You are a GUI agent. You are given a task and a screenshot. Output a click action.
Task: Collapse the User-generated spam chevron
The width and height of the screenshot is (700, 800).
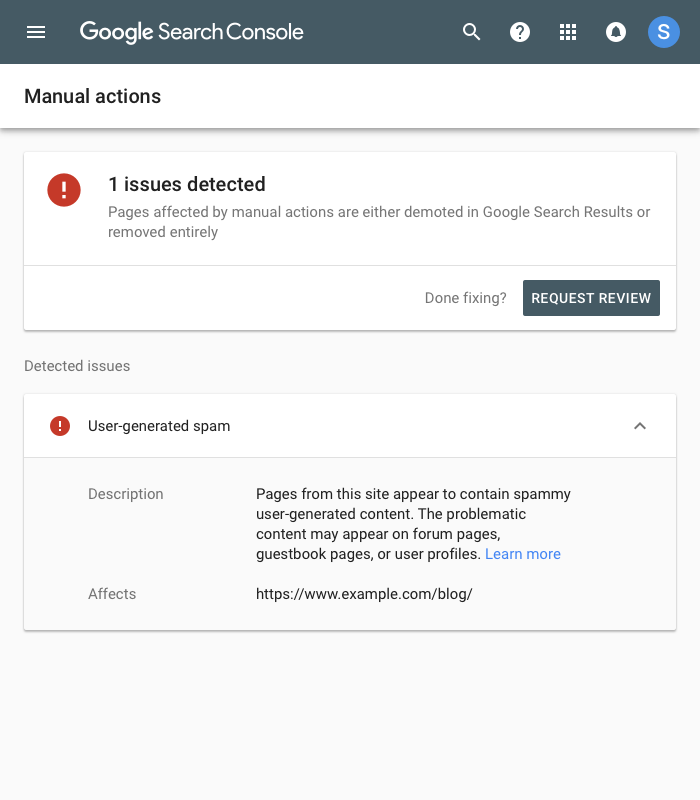point(640,426)
